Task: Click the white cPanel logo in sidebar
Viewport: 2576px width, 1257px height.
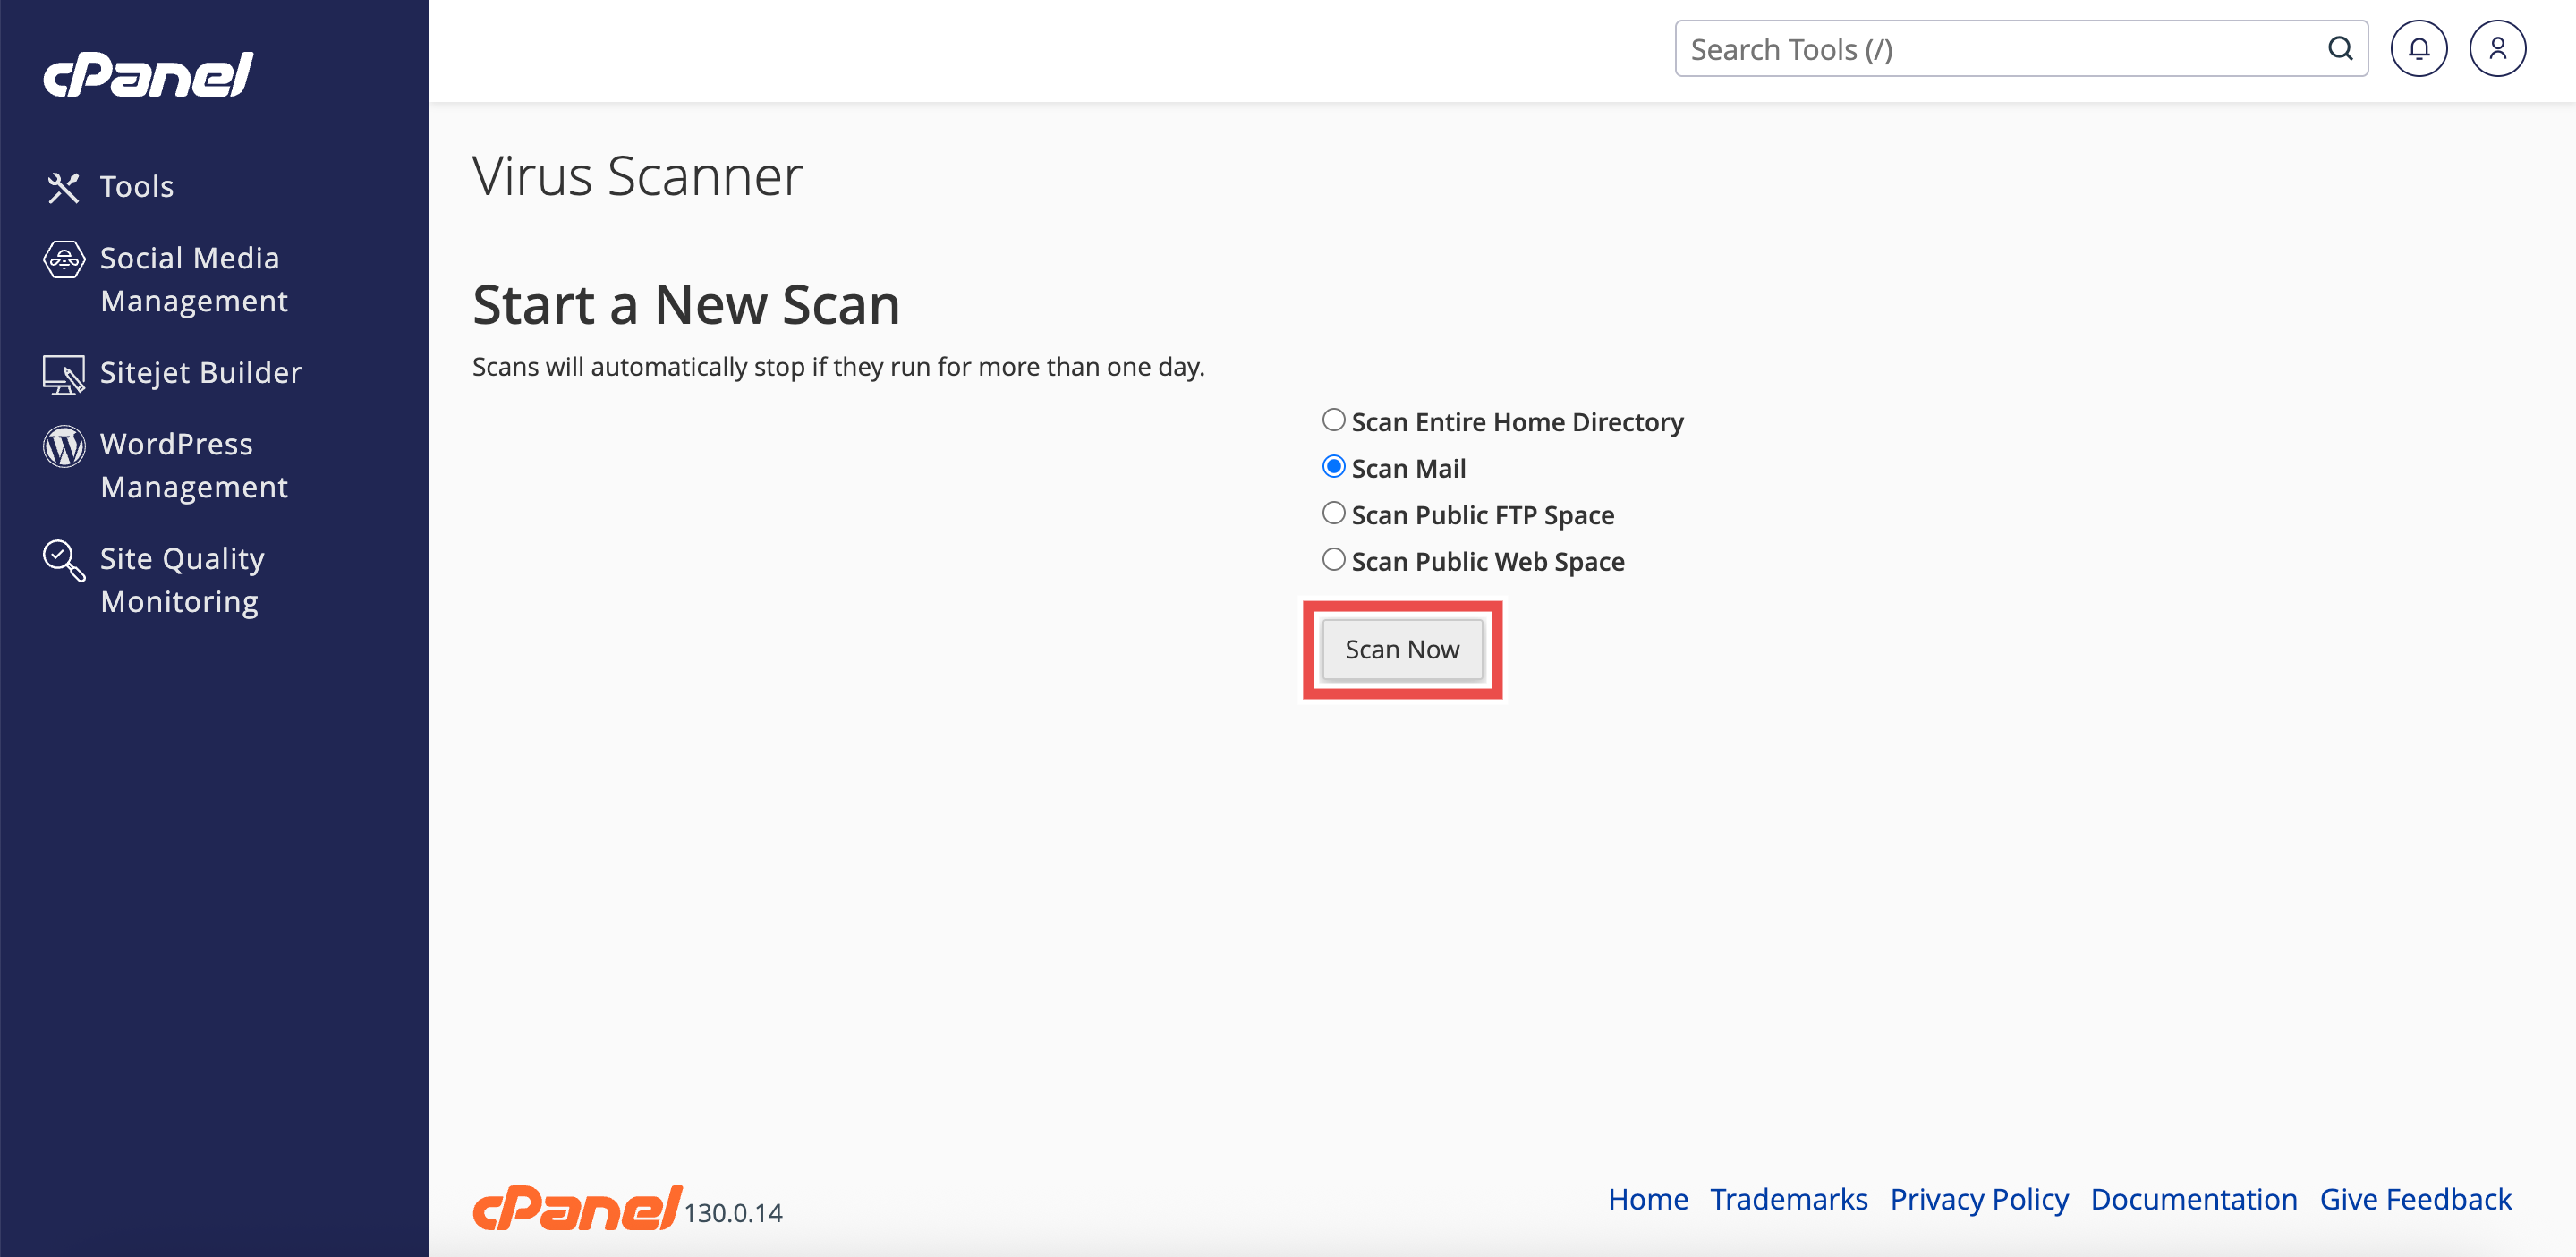Action: pyautogui.click(x=148, y=75)
